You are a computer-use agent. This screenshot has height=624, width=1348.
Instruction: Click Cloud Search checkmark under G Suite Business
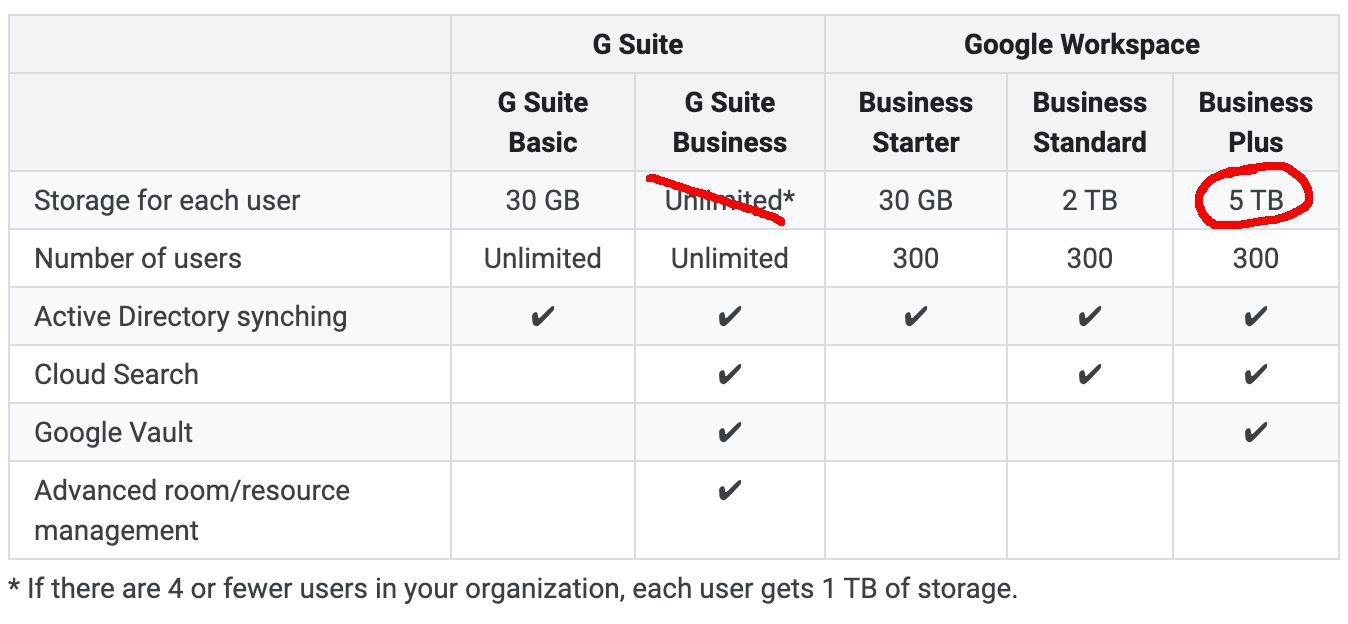[x=730, y=374]
